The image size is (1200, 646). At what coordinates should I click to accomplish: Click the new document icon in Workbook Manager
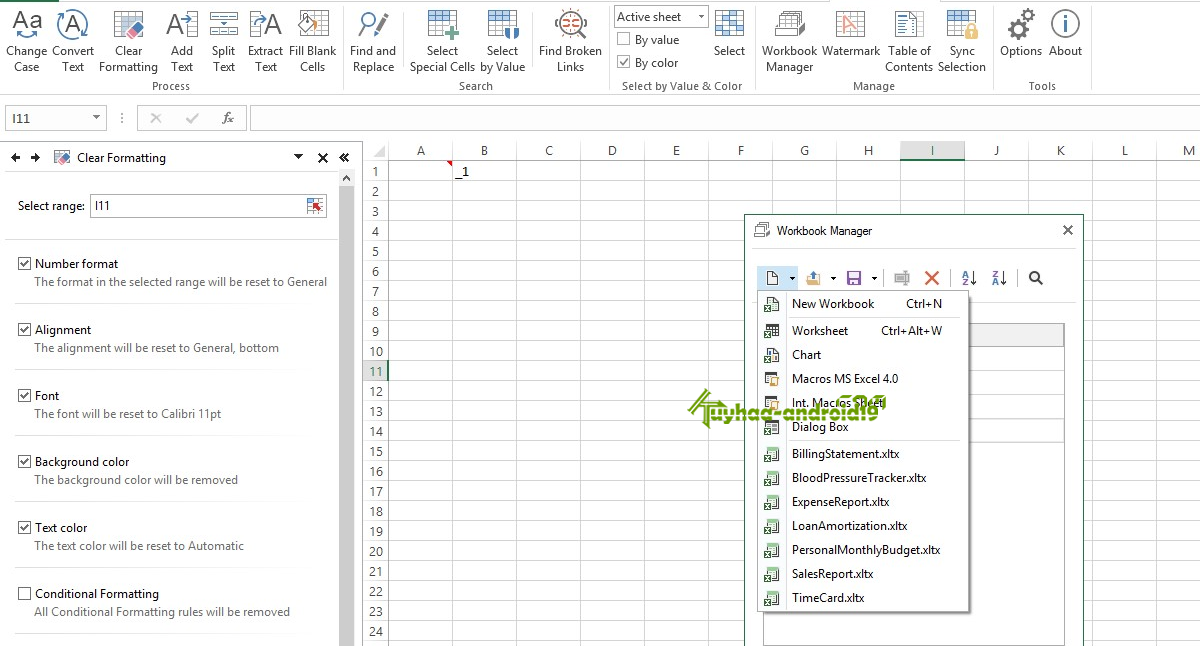pyautogui.click(x=772, y=278)
